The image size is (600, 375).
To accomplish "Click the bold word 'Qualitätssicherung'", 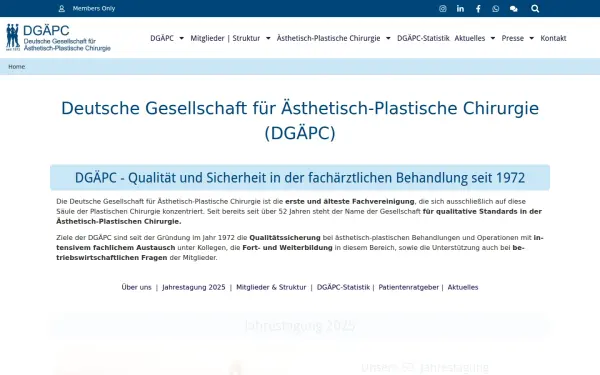I will tap(285, 238).
